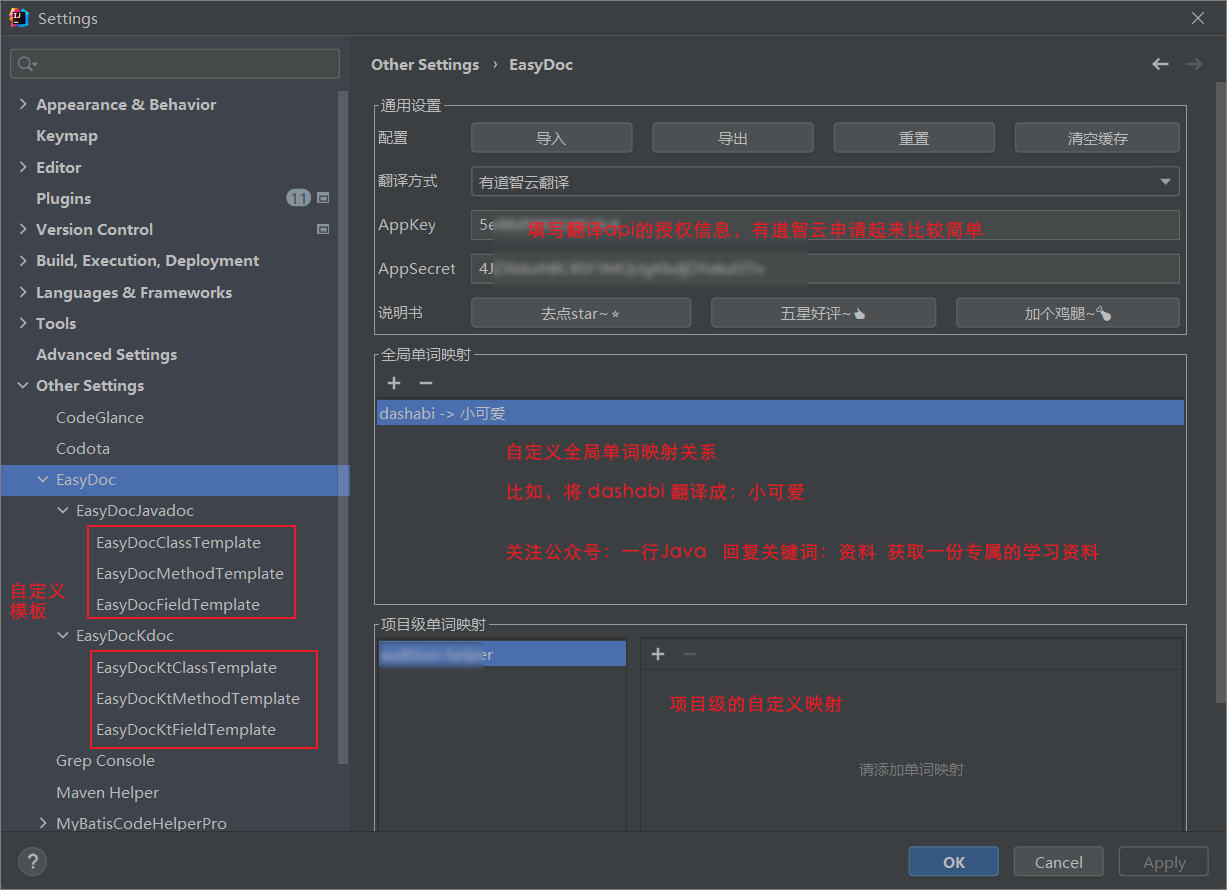Select Codota settings item
The height and width of the screenshot is (890, 1227).
83,448
